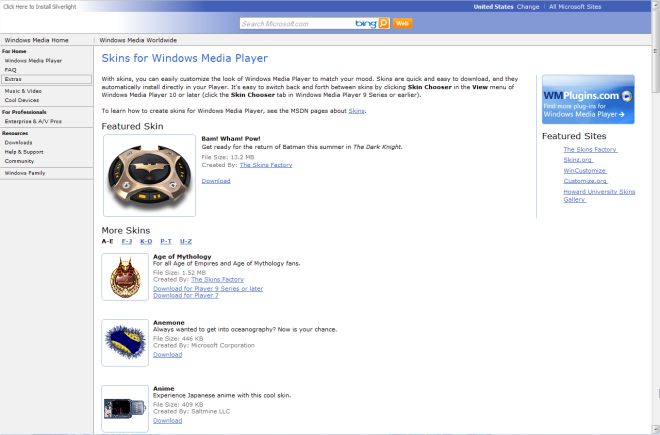The image size is (660, 435).
Task: Click the orange Web search button
Action: pyautogui.click(x=402, y=23)
